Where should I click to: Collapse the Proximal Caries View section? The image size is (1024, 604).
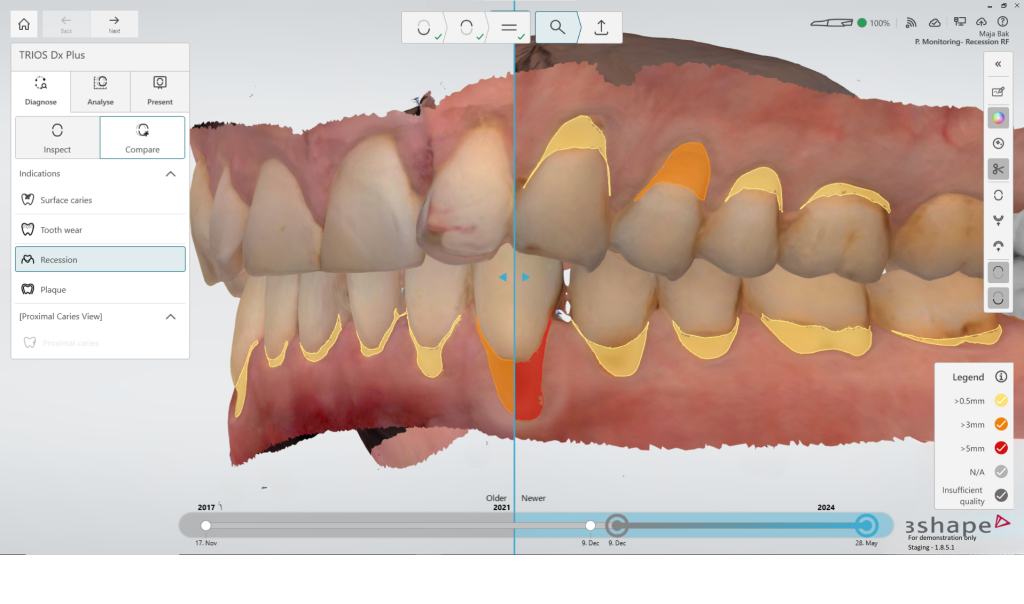(170, 317)
